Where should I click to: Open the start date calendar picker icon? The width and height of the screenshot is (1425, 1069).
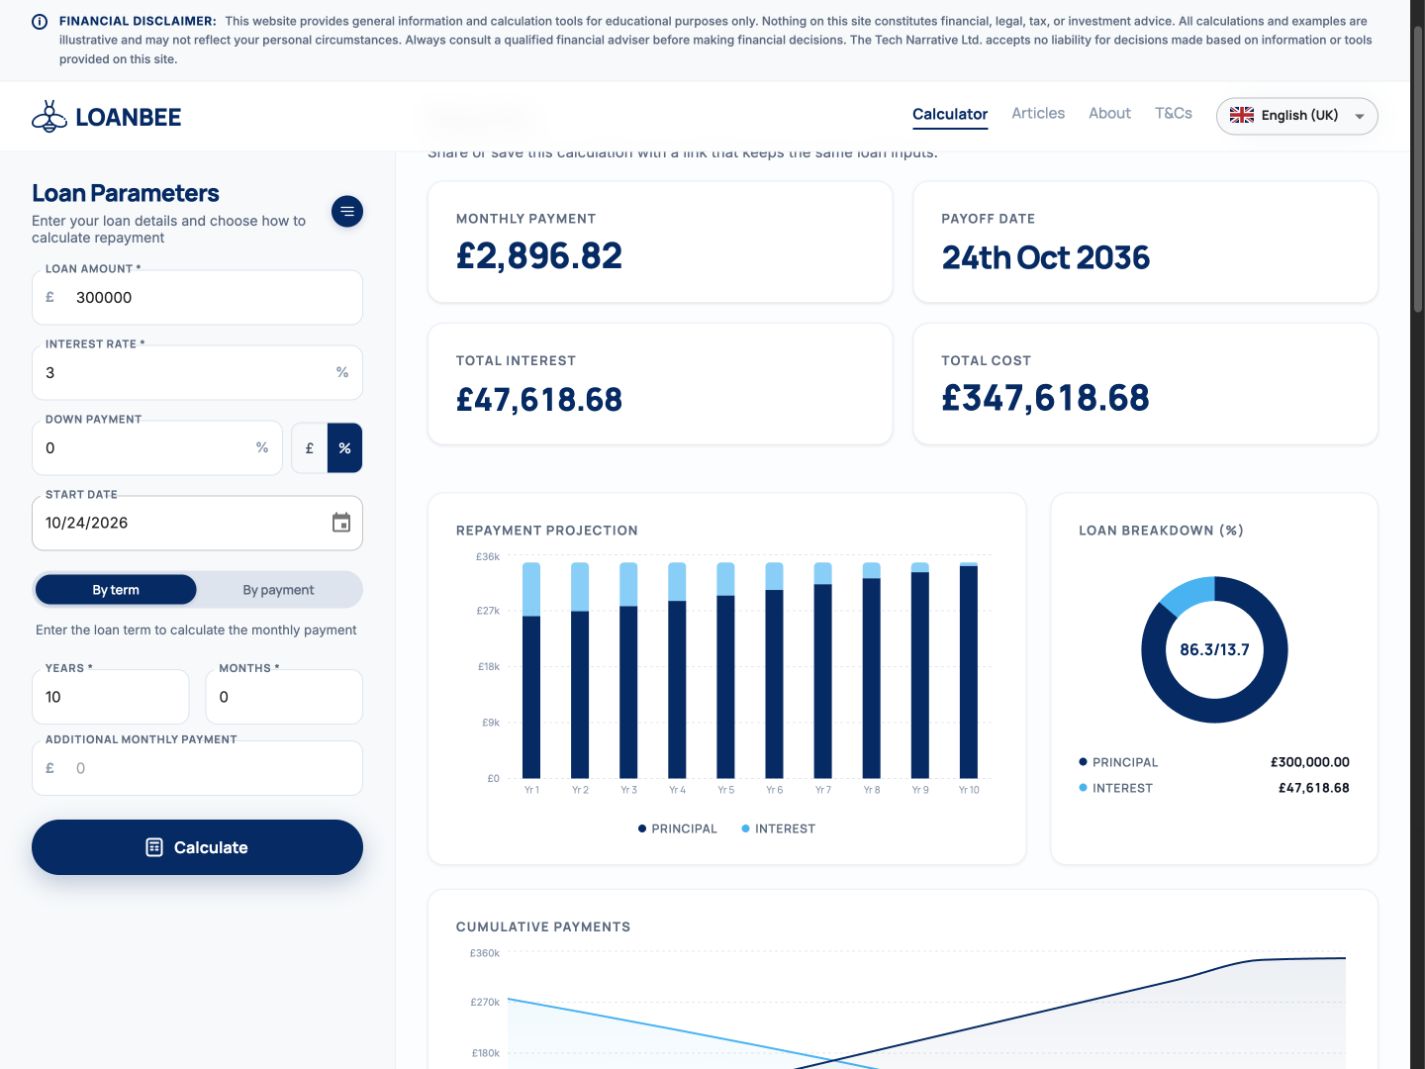click(341, 523)
